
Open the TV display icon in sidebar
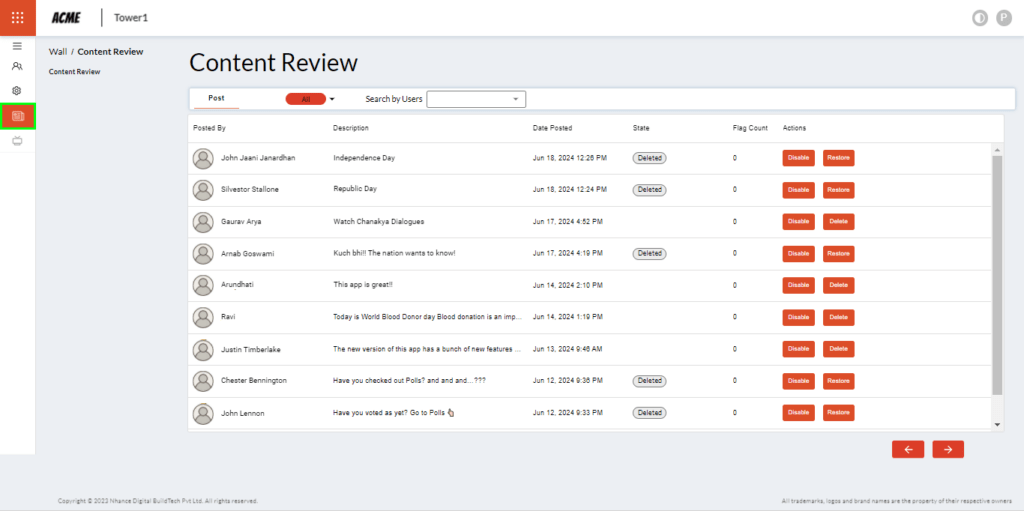17,142
